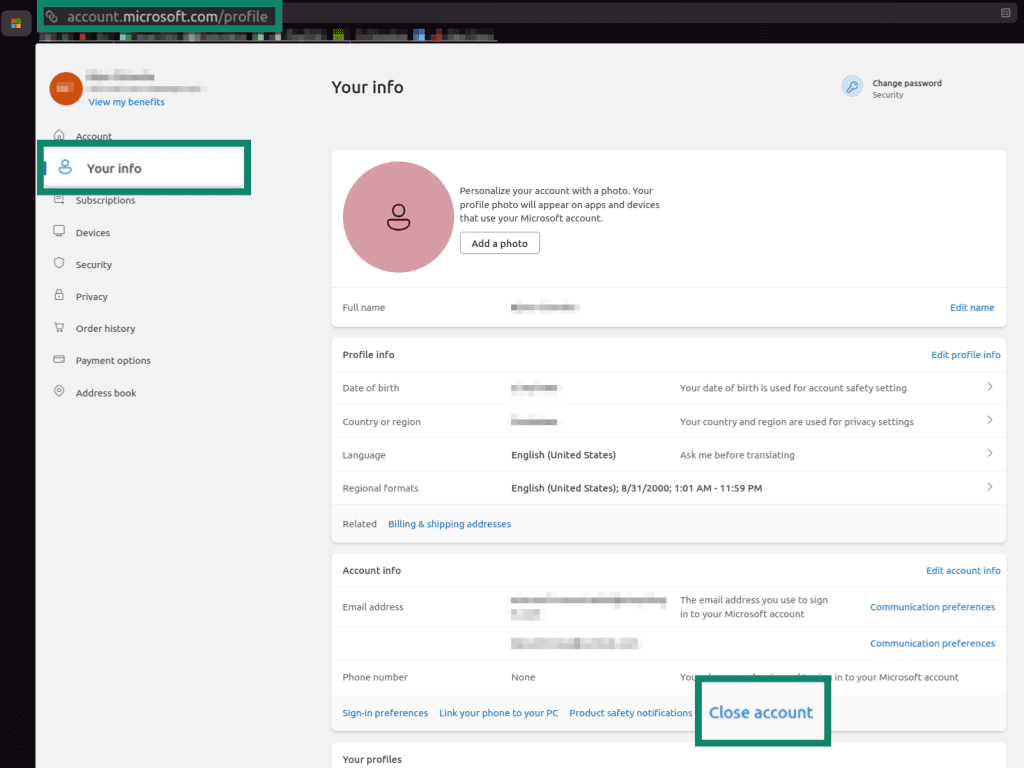The width and height of the screenshot is (1024, 768).
Task: Click the Privacy lock icon
Action: 59,295
